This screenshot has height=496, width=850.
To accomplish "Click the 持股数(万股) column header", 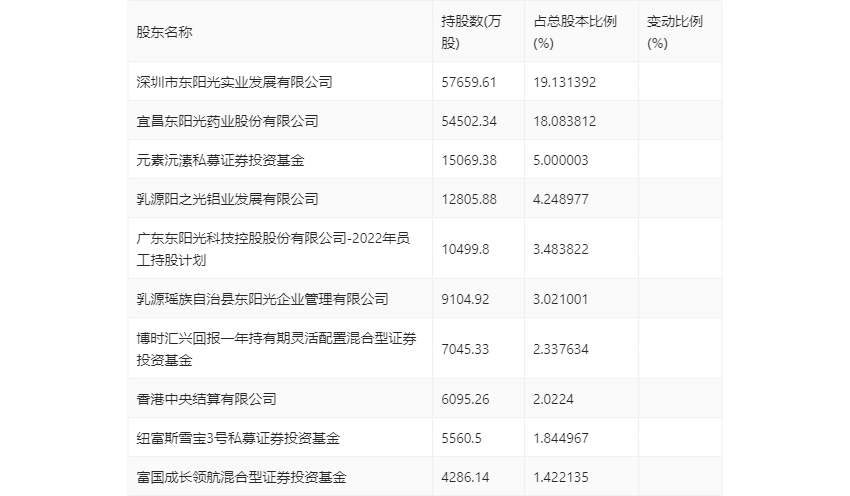I will 471,32.
